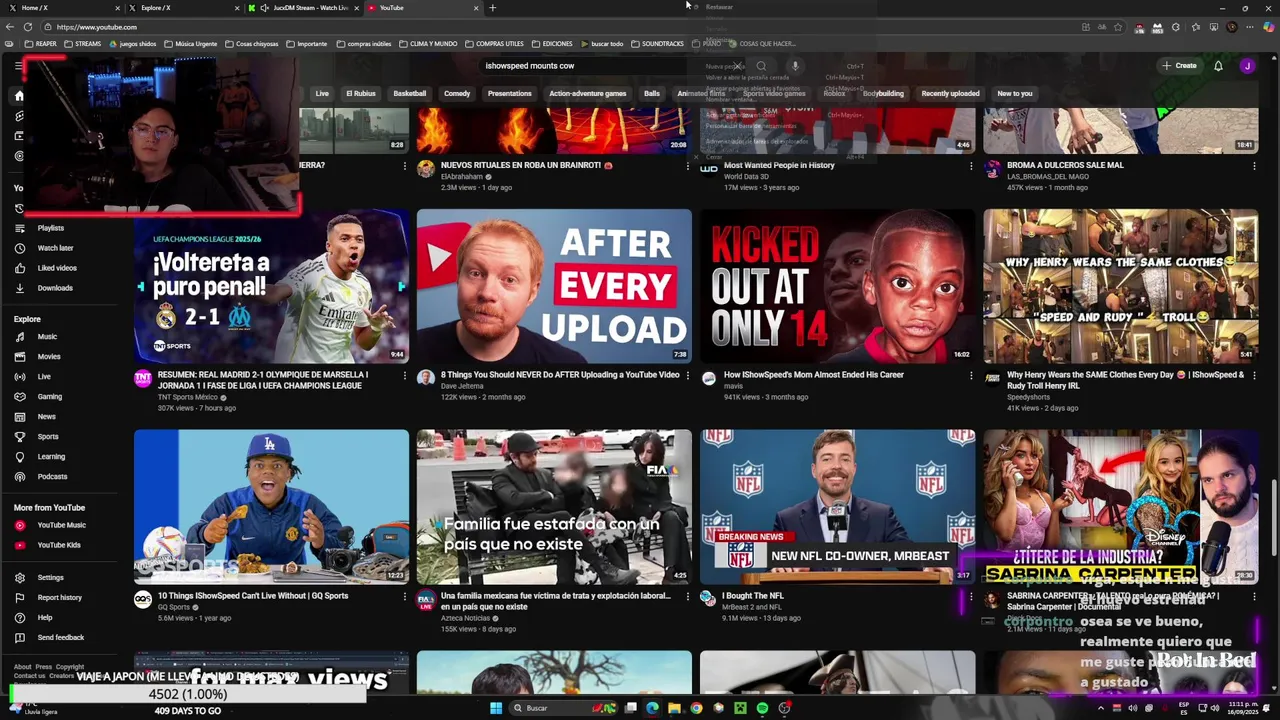Open Playlists in the sidebar
The image size is (1280, 720).
(50, 228)
